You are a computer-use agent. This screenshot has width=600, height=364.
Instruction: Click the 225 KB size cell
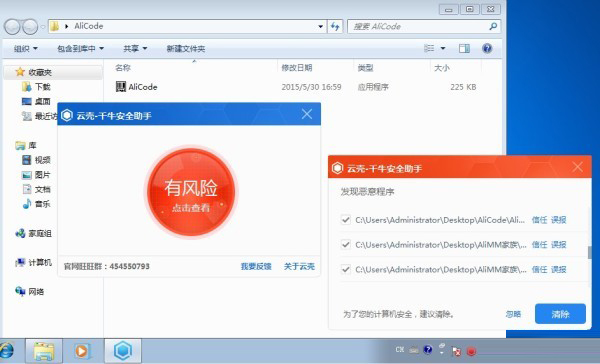(x=463, y=87)
